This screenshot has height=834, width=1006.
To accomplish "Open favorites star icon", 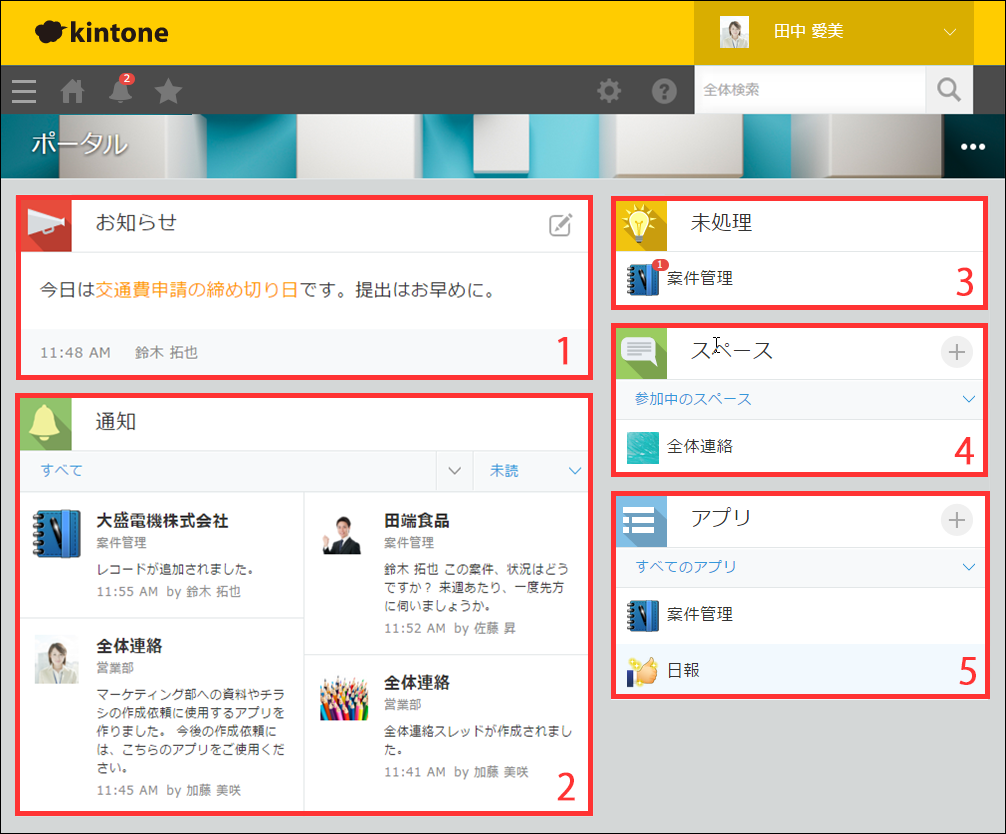I will pyautogui.click(x=168, y=91).
